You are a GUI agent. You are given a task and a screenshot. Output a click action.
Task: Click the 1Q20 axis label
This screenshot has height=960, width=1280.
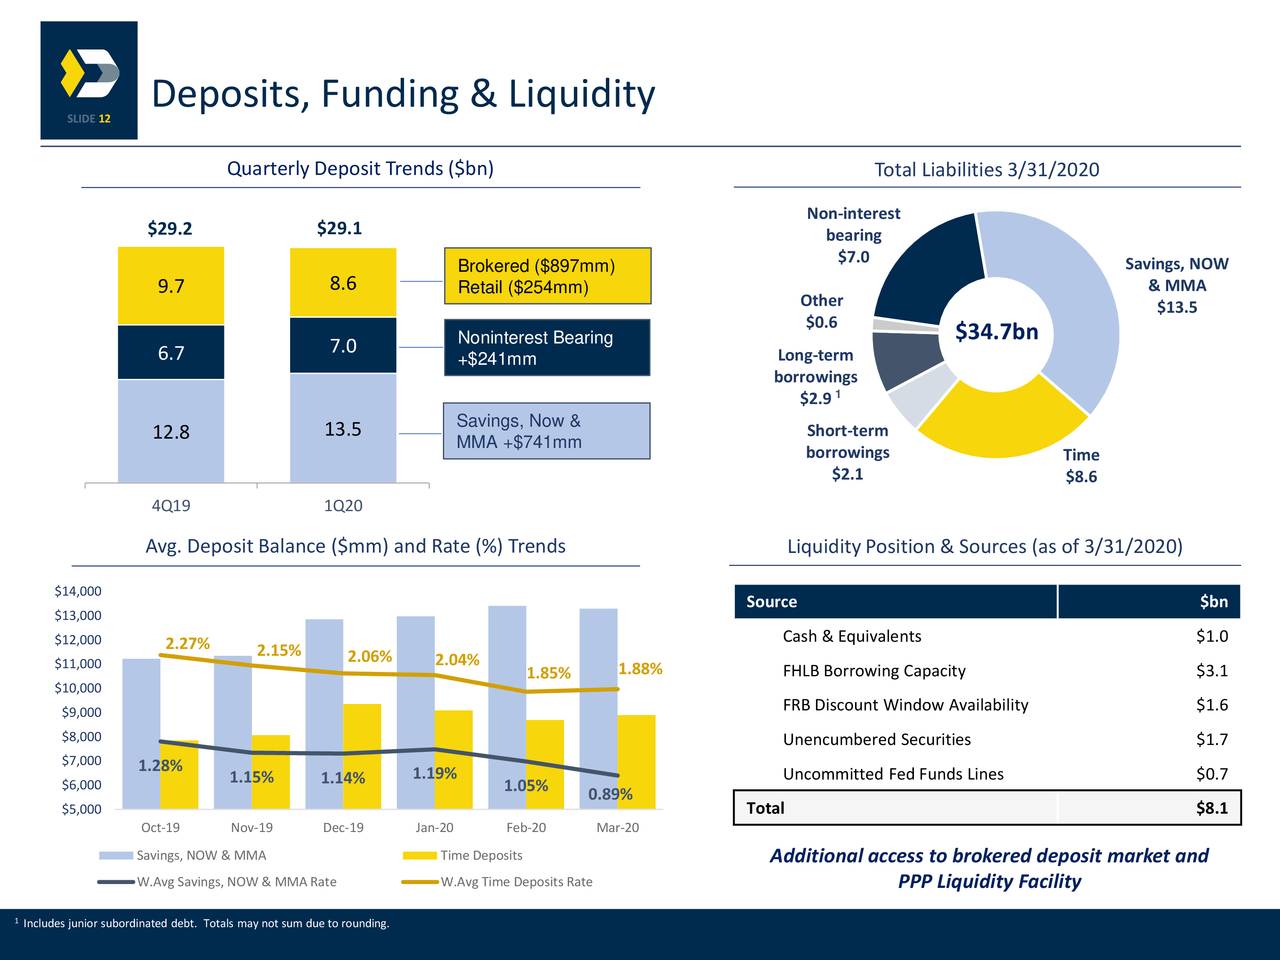[343, 506]
